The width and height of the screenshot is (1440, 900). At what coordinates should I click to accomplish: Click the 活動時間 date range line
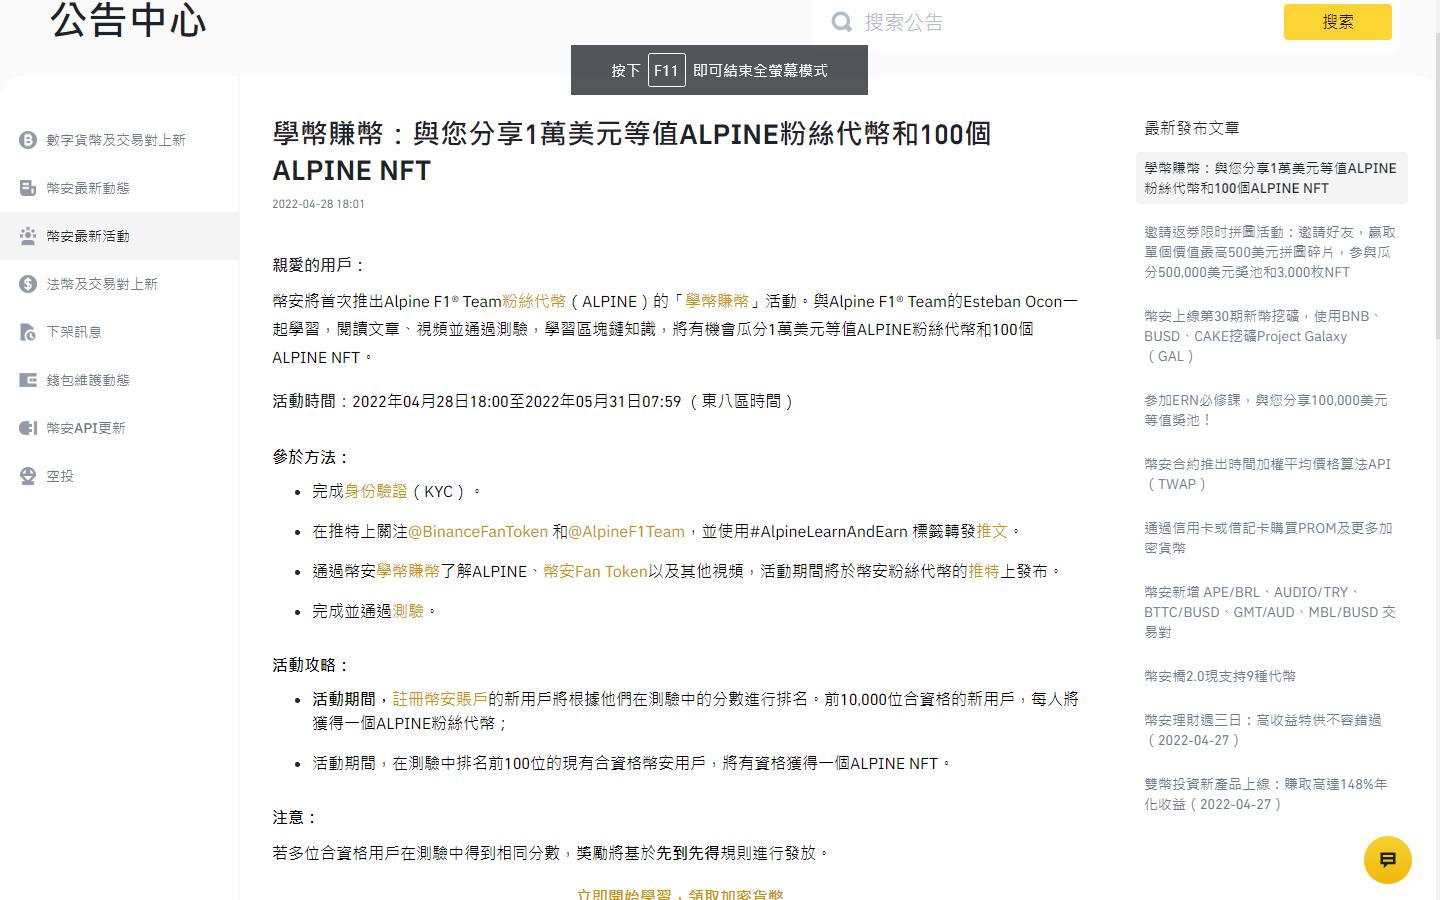[x=533, y=401]
